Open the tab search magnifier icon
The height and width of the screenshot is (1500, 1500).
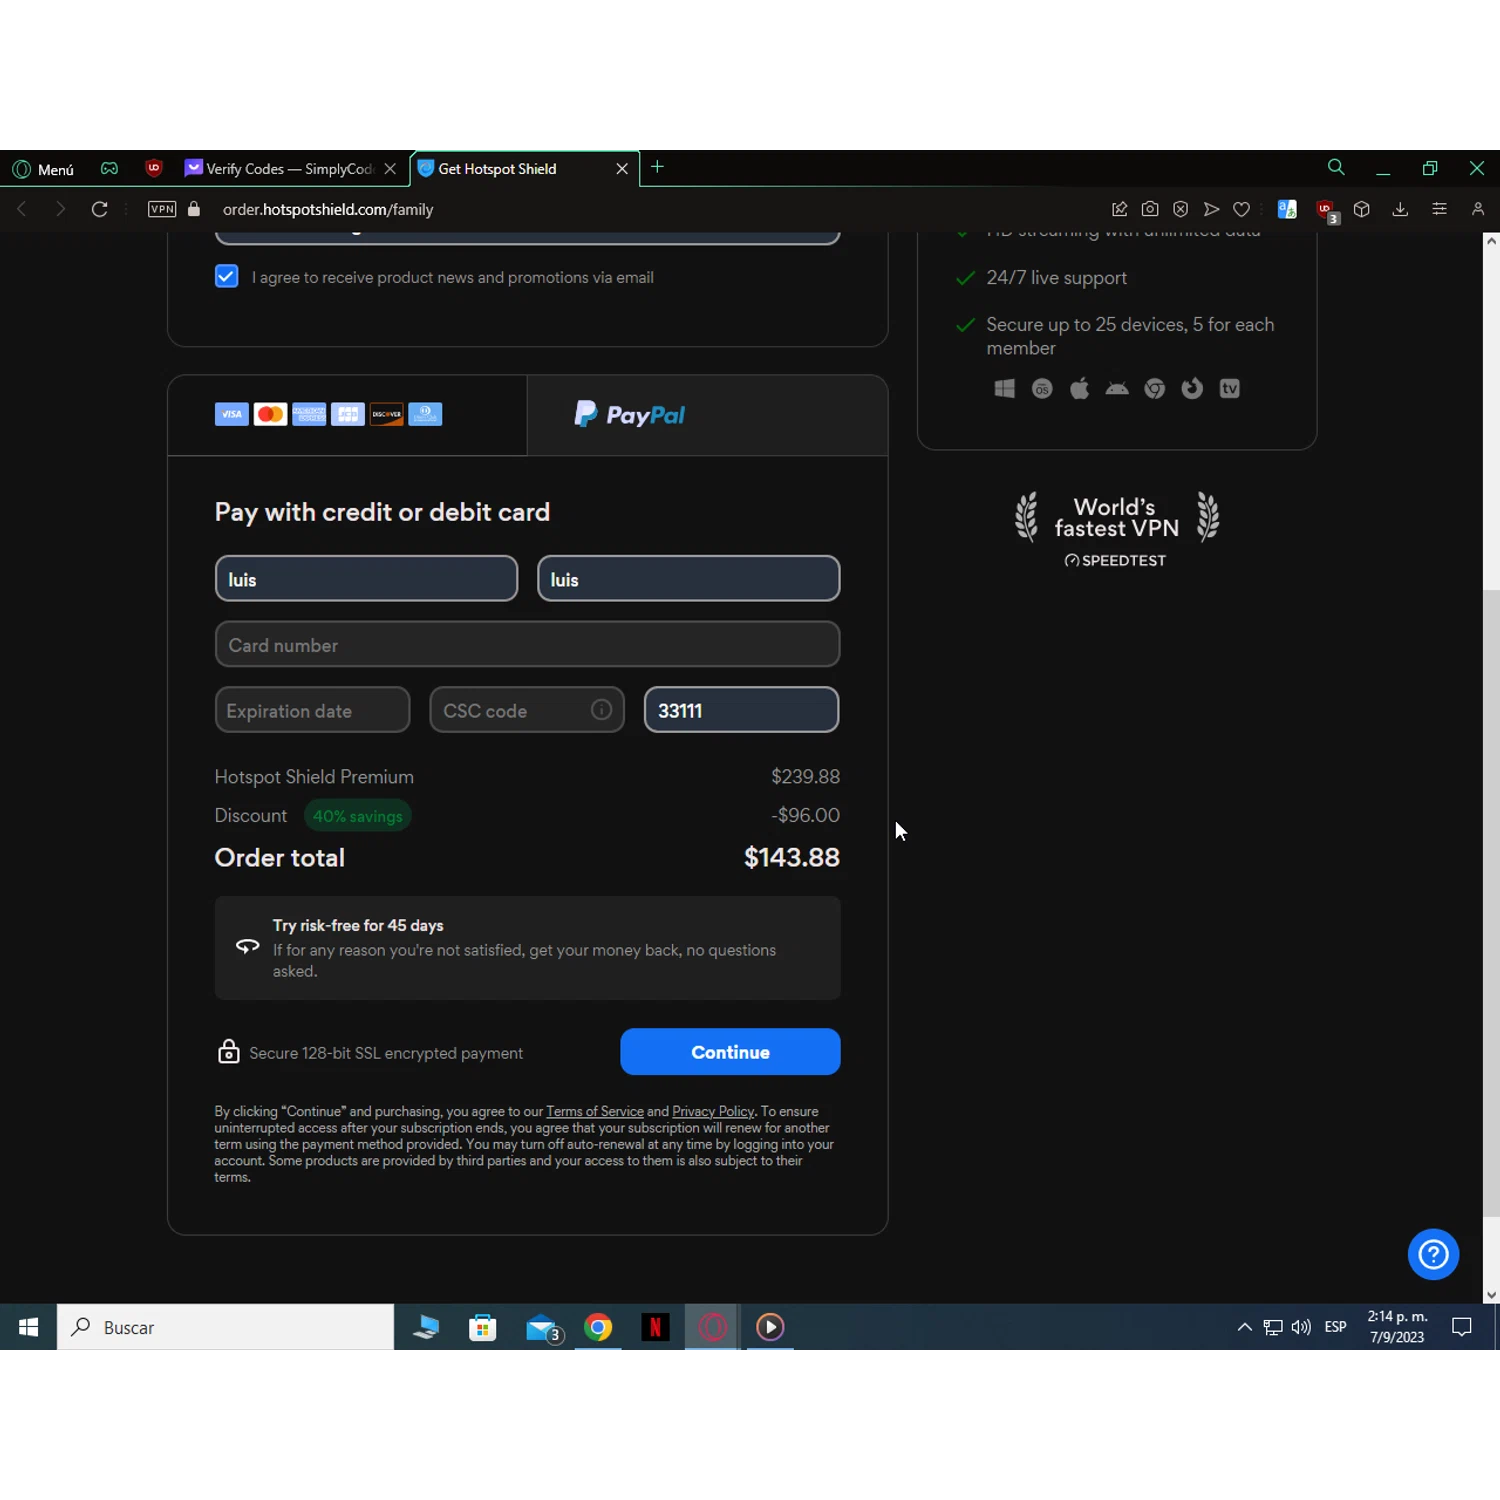pos(1336,167)
